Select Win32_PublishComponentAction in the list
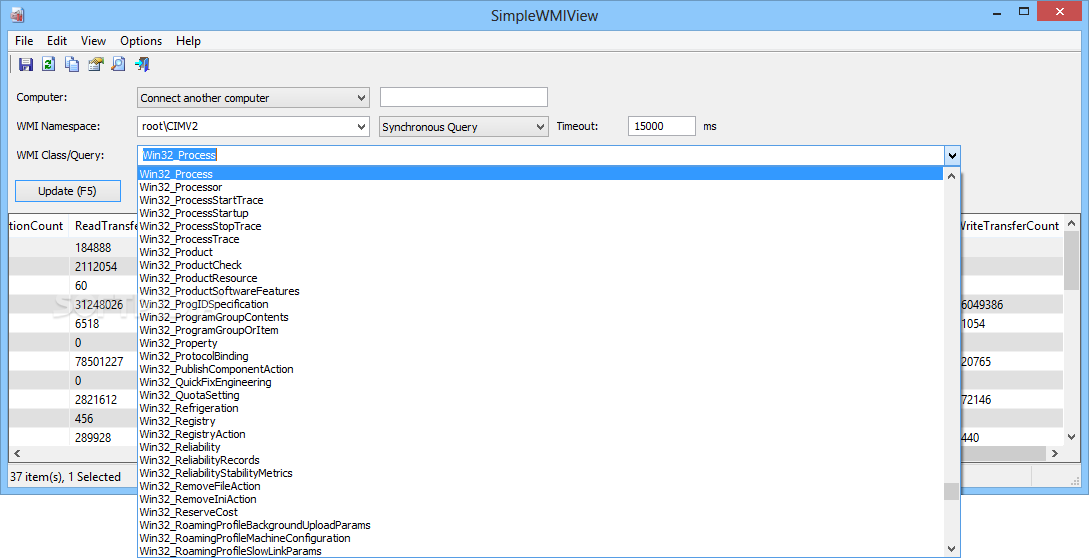The width and height of the screenshot is (1089, 558). (540, 369)
